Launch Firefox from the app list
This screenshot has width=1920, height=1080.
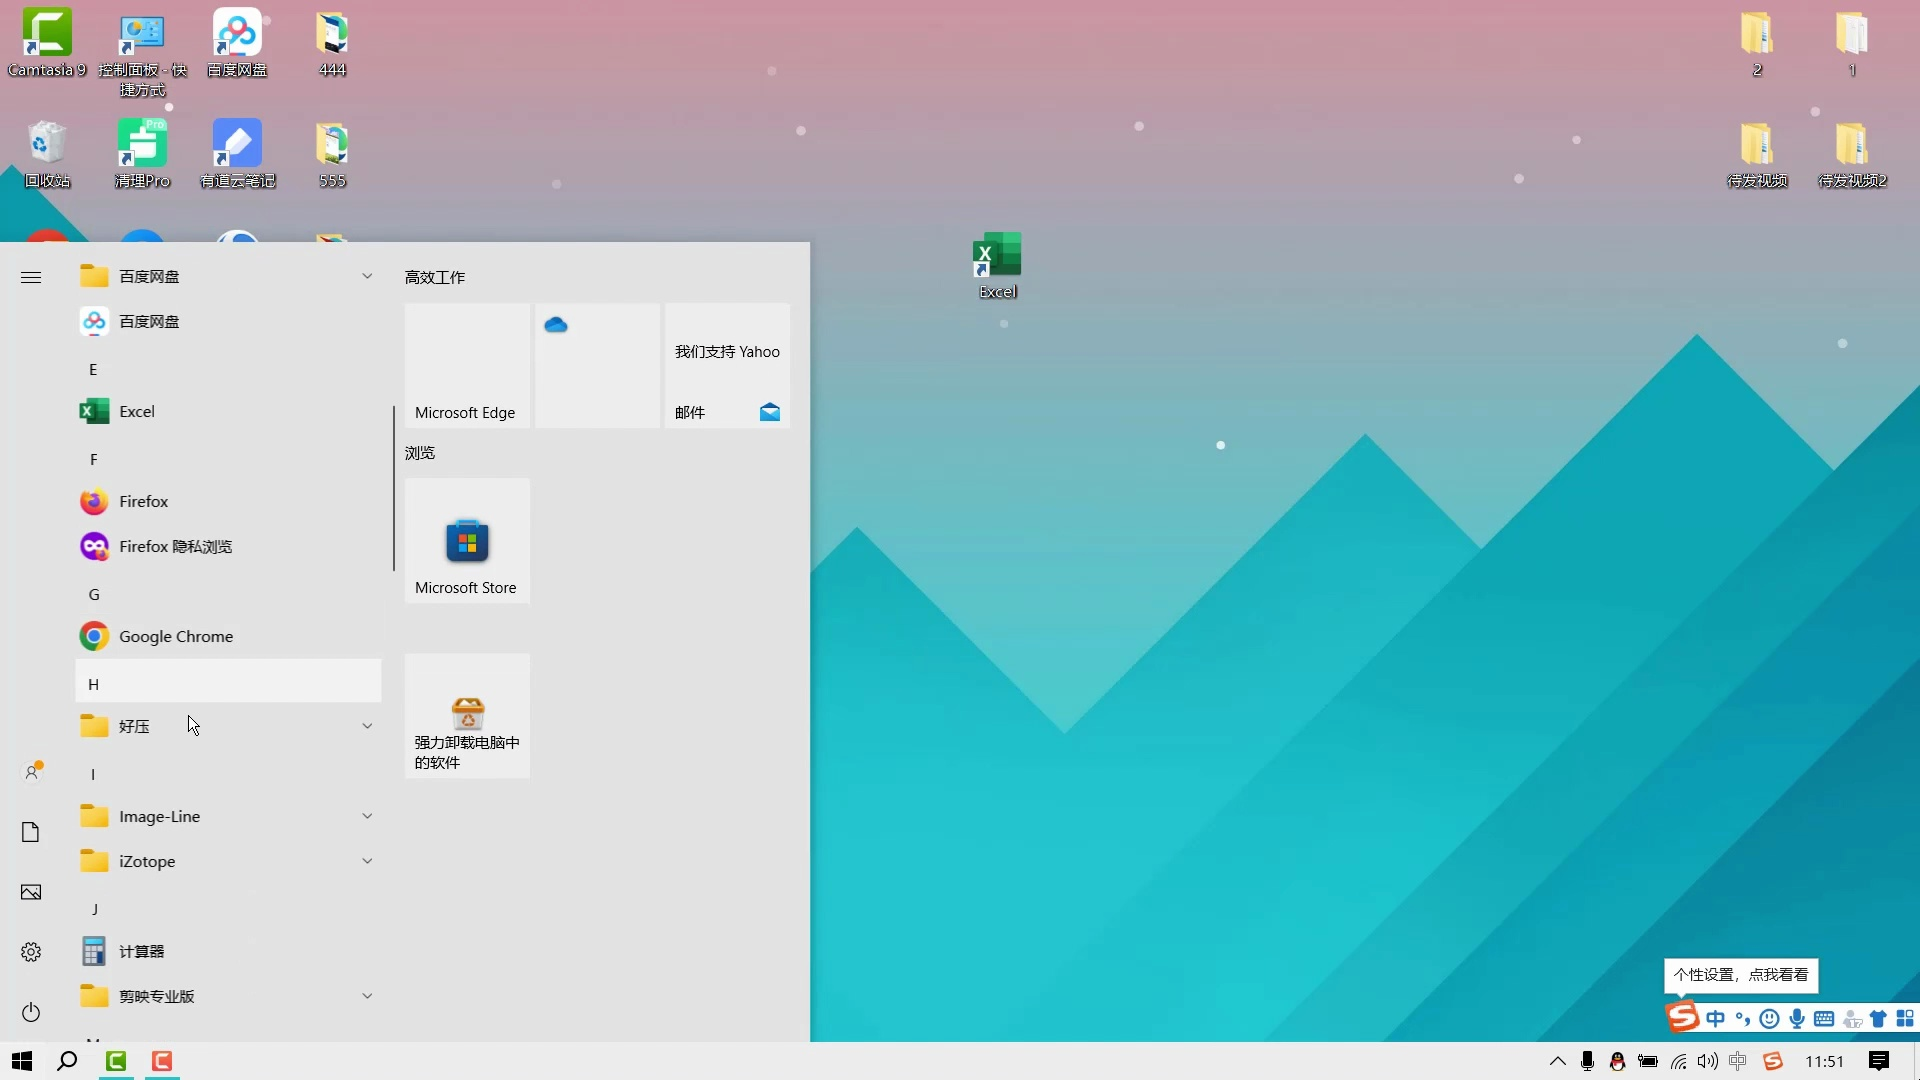click(x=143, y=501)
